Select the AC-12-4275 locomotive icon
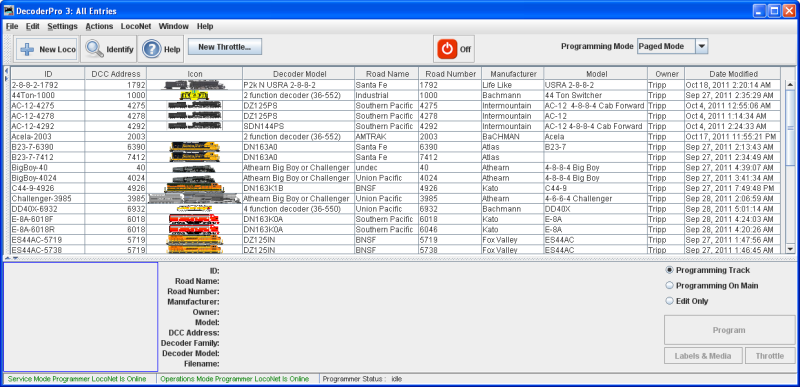The width and height of the screenshot is (800, 387). [194, 106]
